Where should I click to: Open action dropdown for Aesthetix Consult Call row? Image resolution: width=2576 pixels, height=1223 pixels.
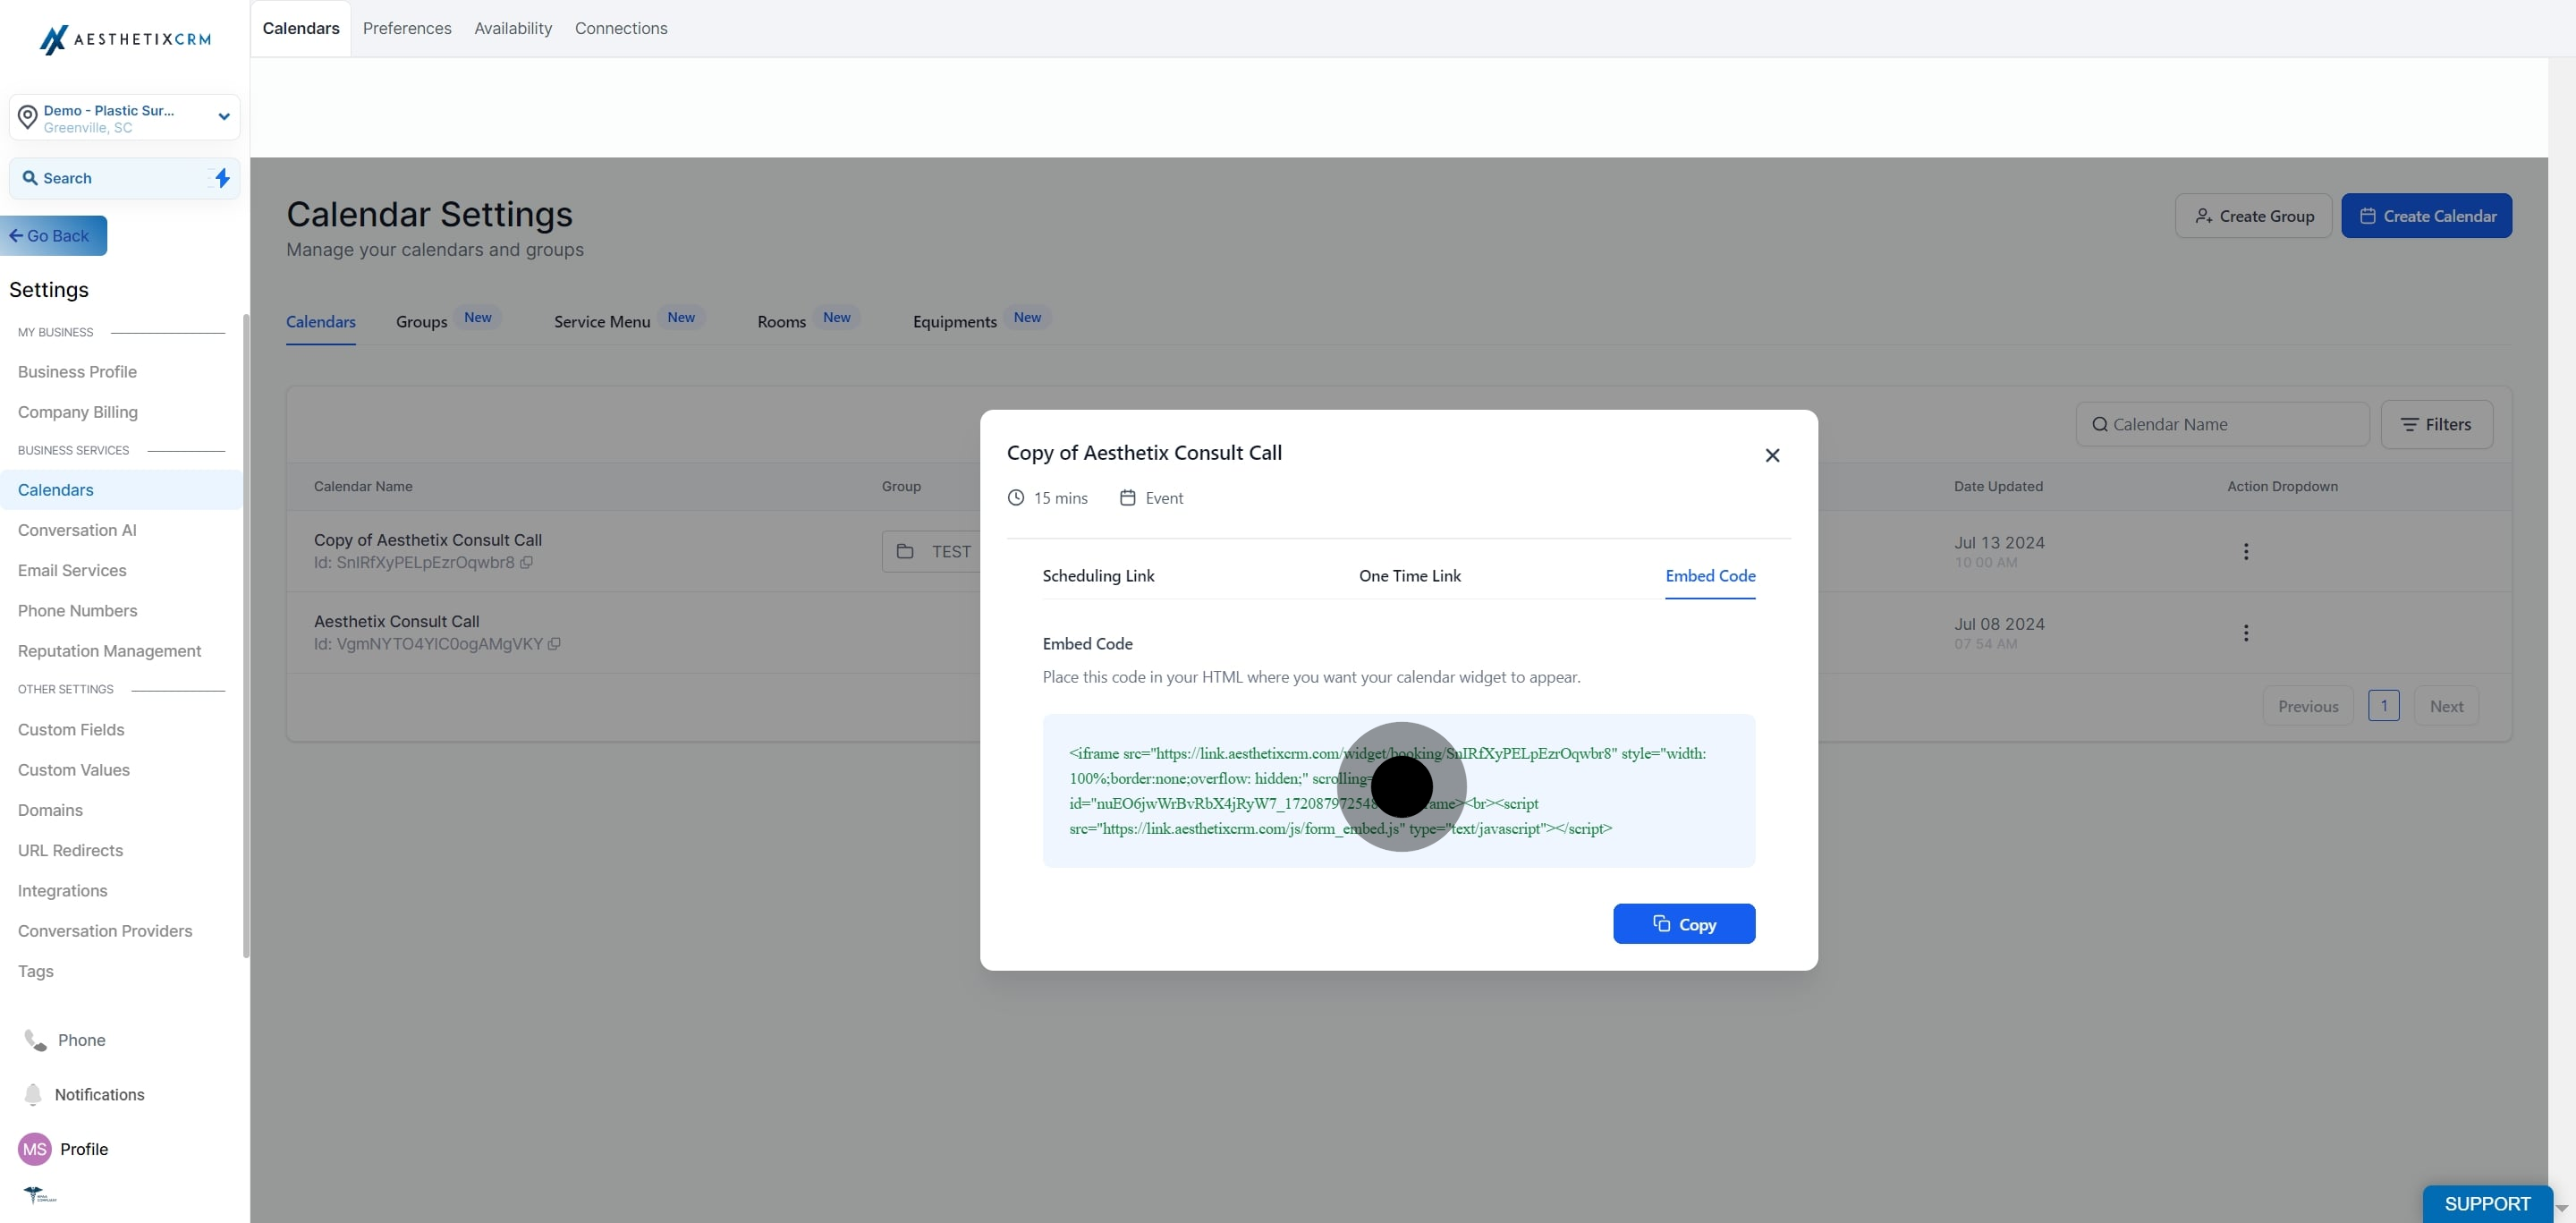2245,633
